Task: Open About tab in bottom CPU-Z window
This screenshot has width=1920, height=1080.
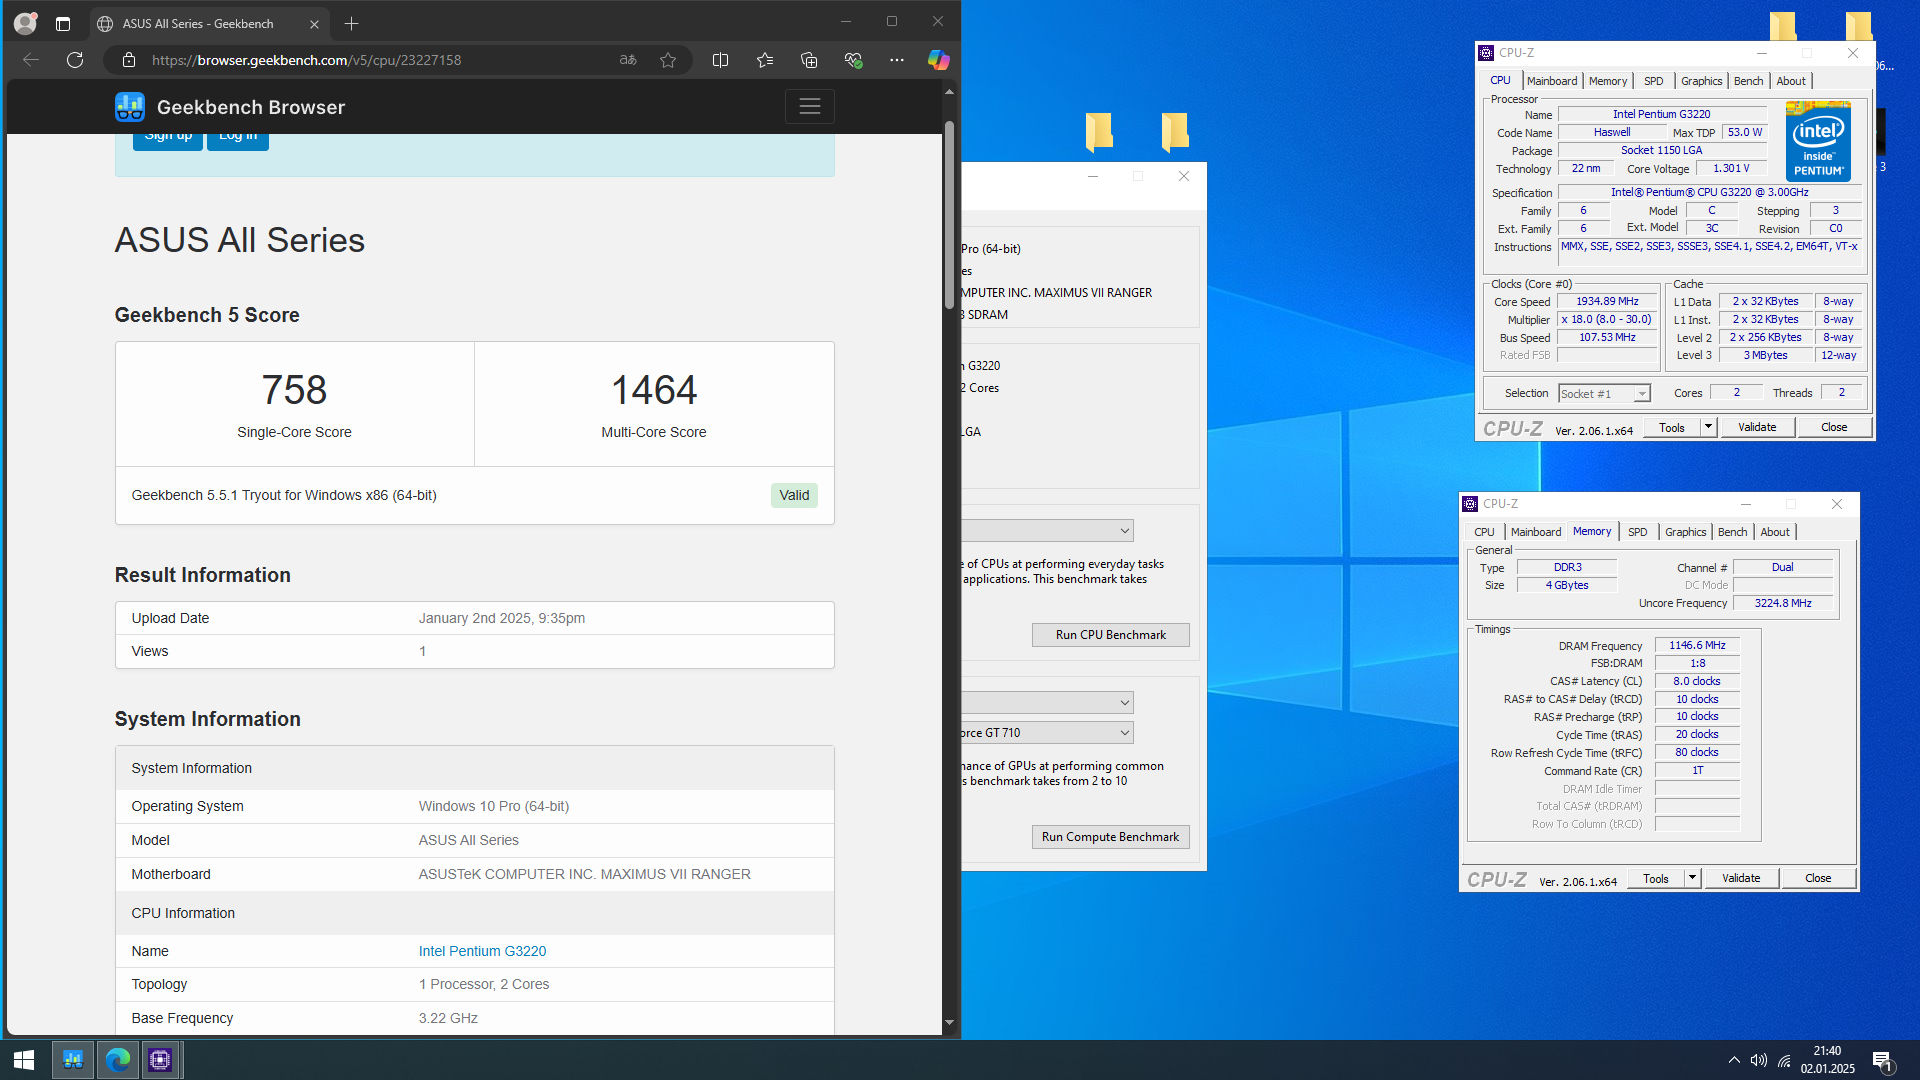Action: coord(1775,532)
